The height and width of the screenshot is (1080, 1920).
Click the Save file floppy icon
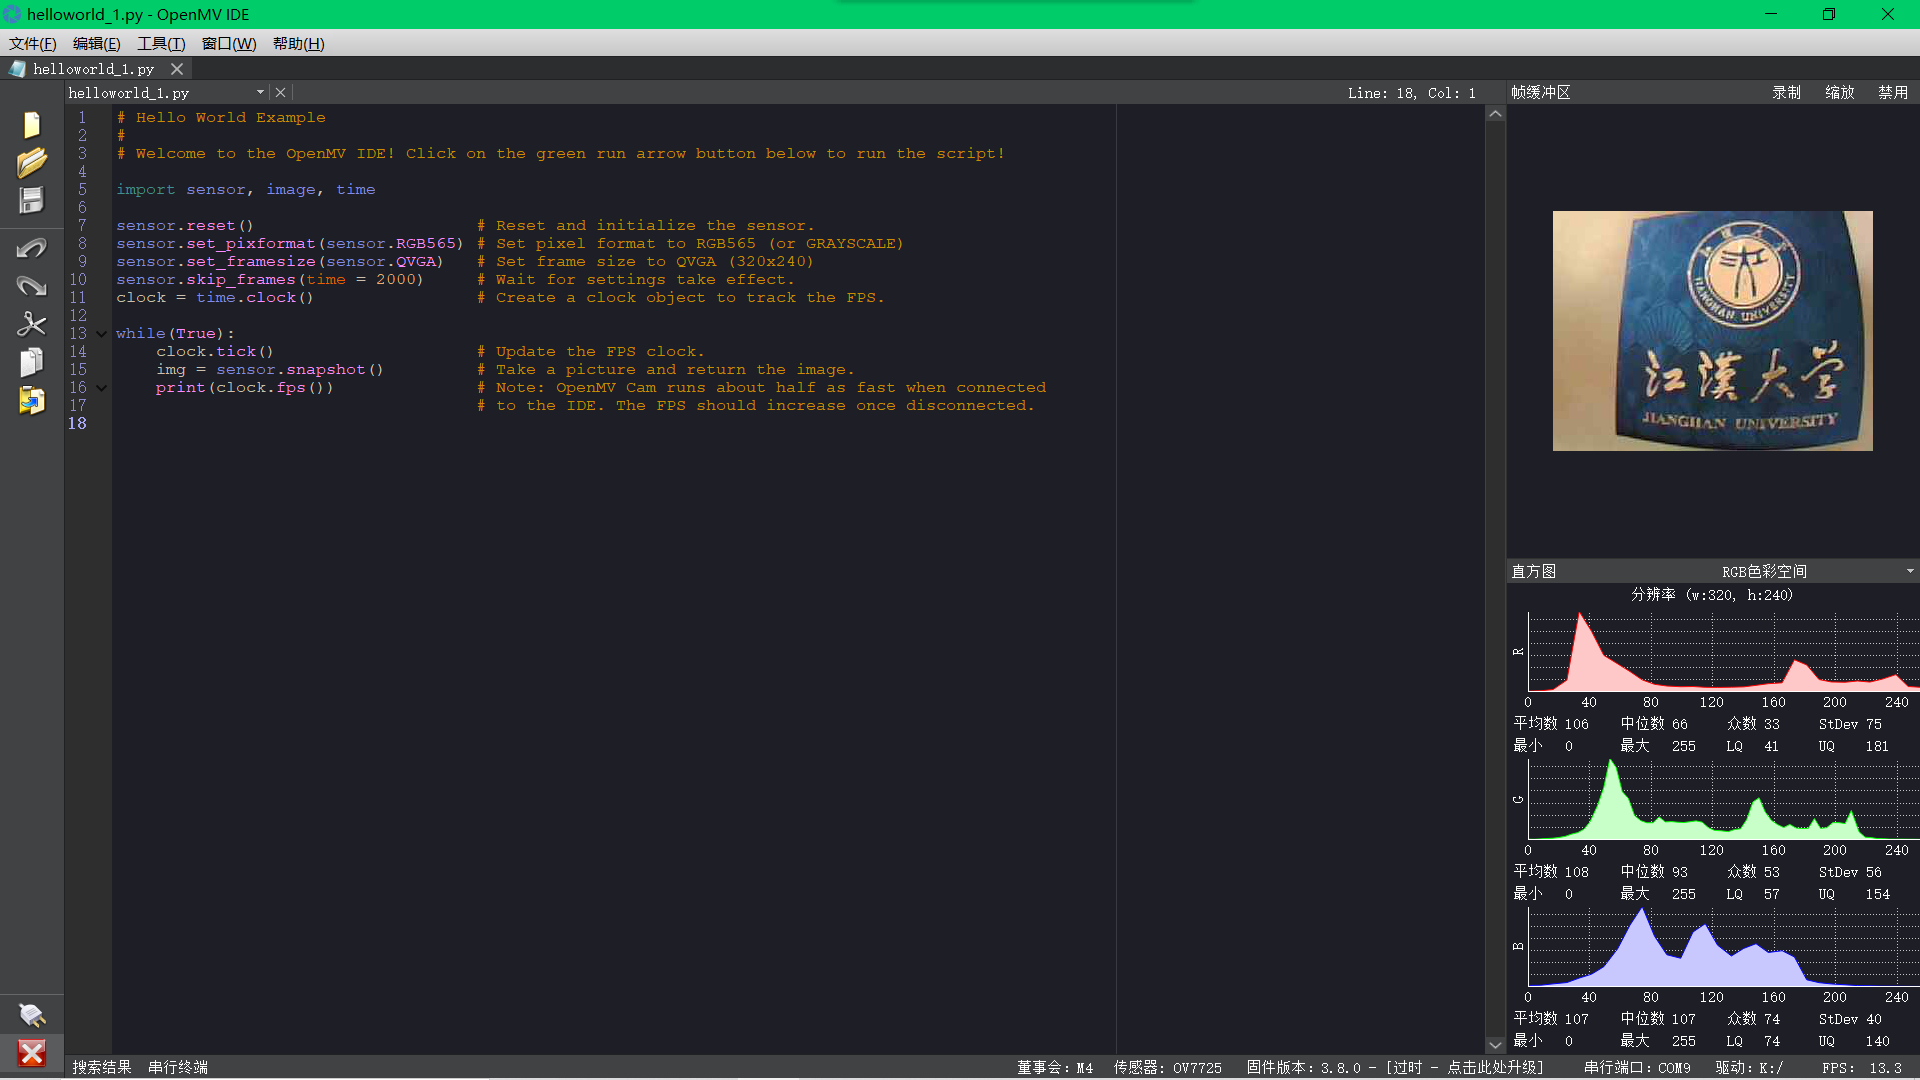pos(31,200)
